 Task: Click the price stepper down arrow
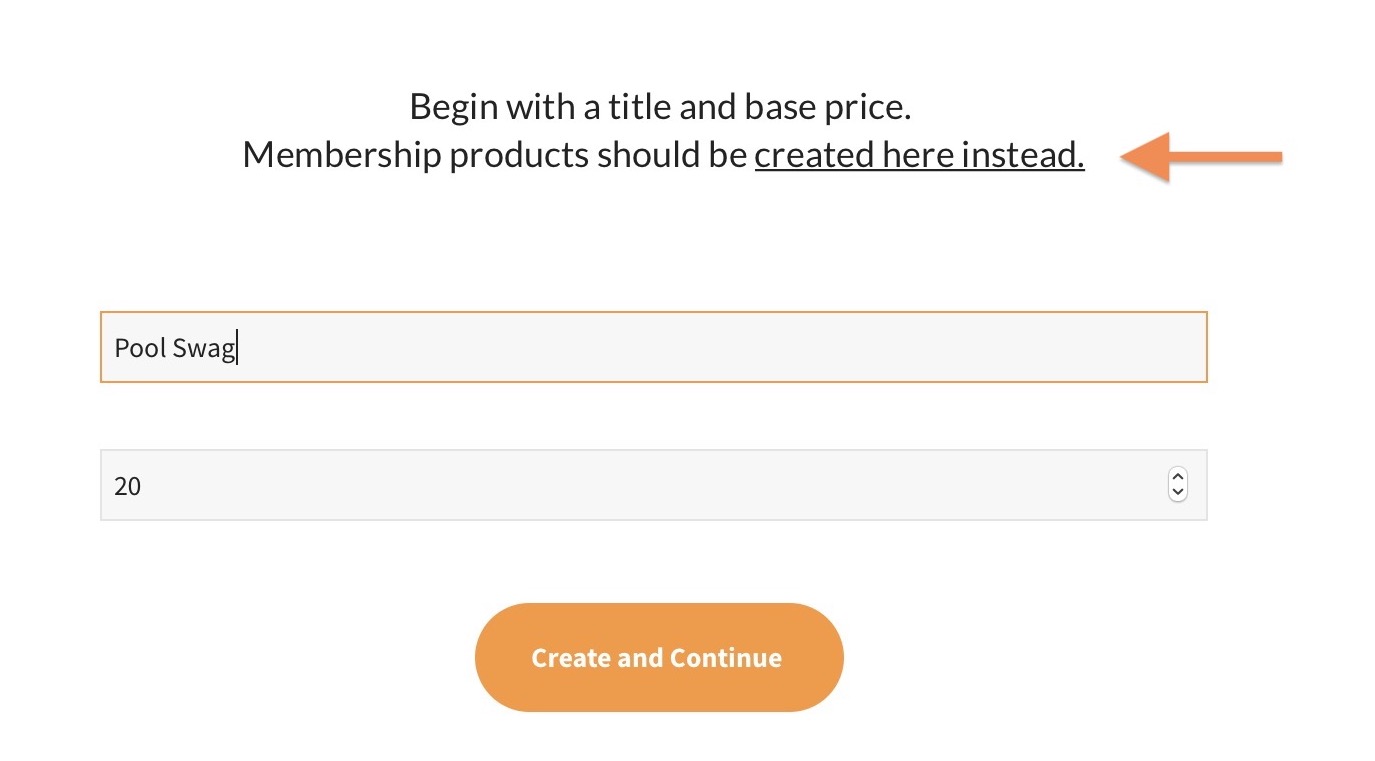(x=1178, y=492)
